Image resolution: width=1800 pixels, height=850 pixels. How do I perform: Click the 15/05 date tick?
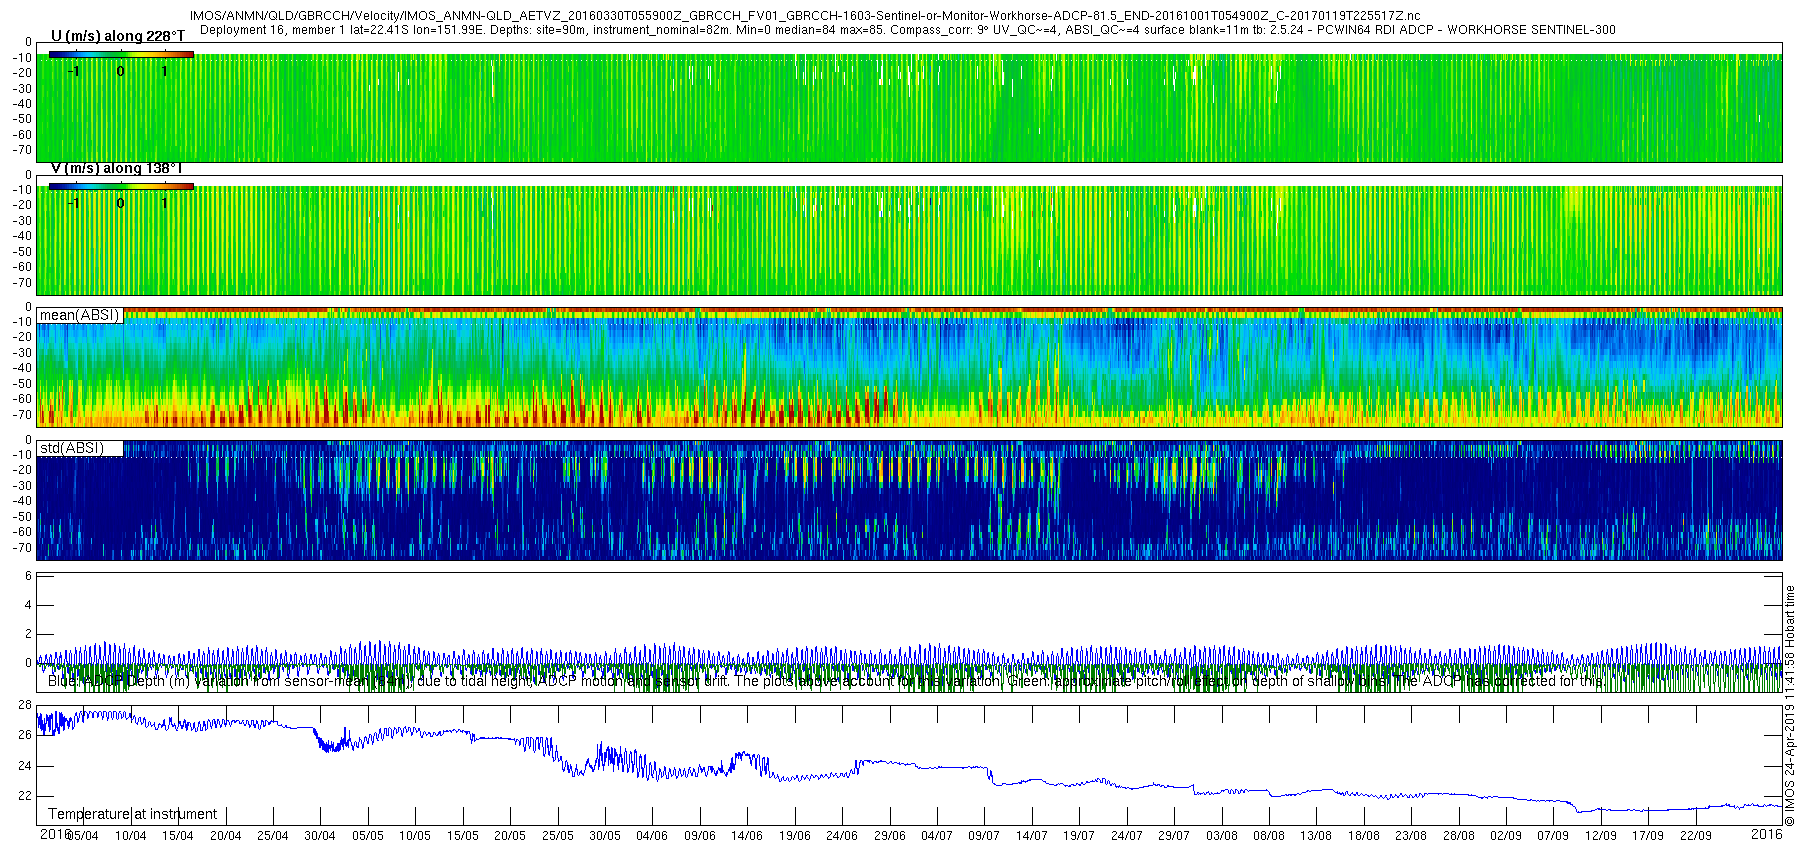point(463,836)
